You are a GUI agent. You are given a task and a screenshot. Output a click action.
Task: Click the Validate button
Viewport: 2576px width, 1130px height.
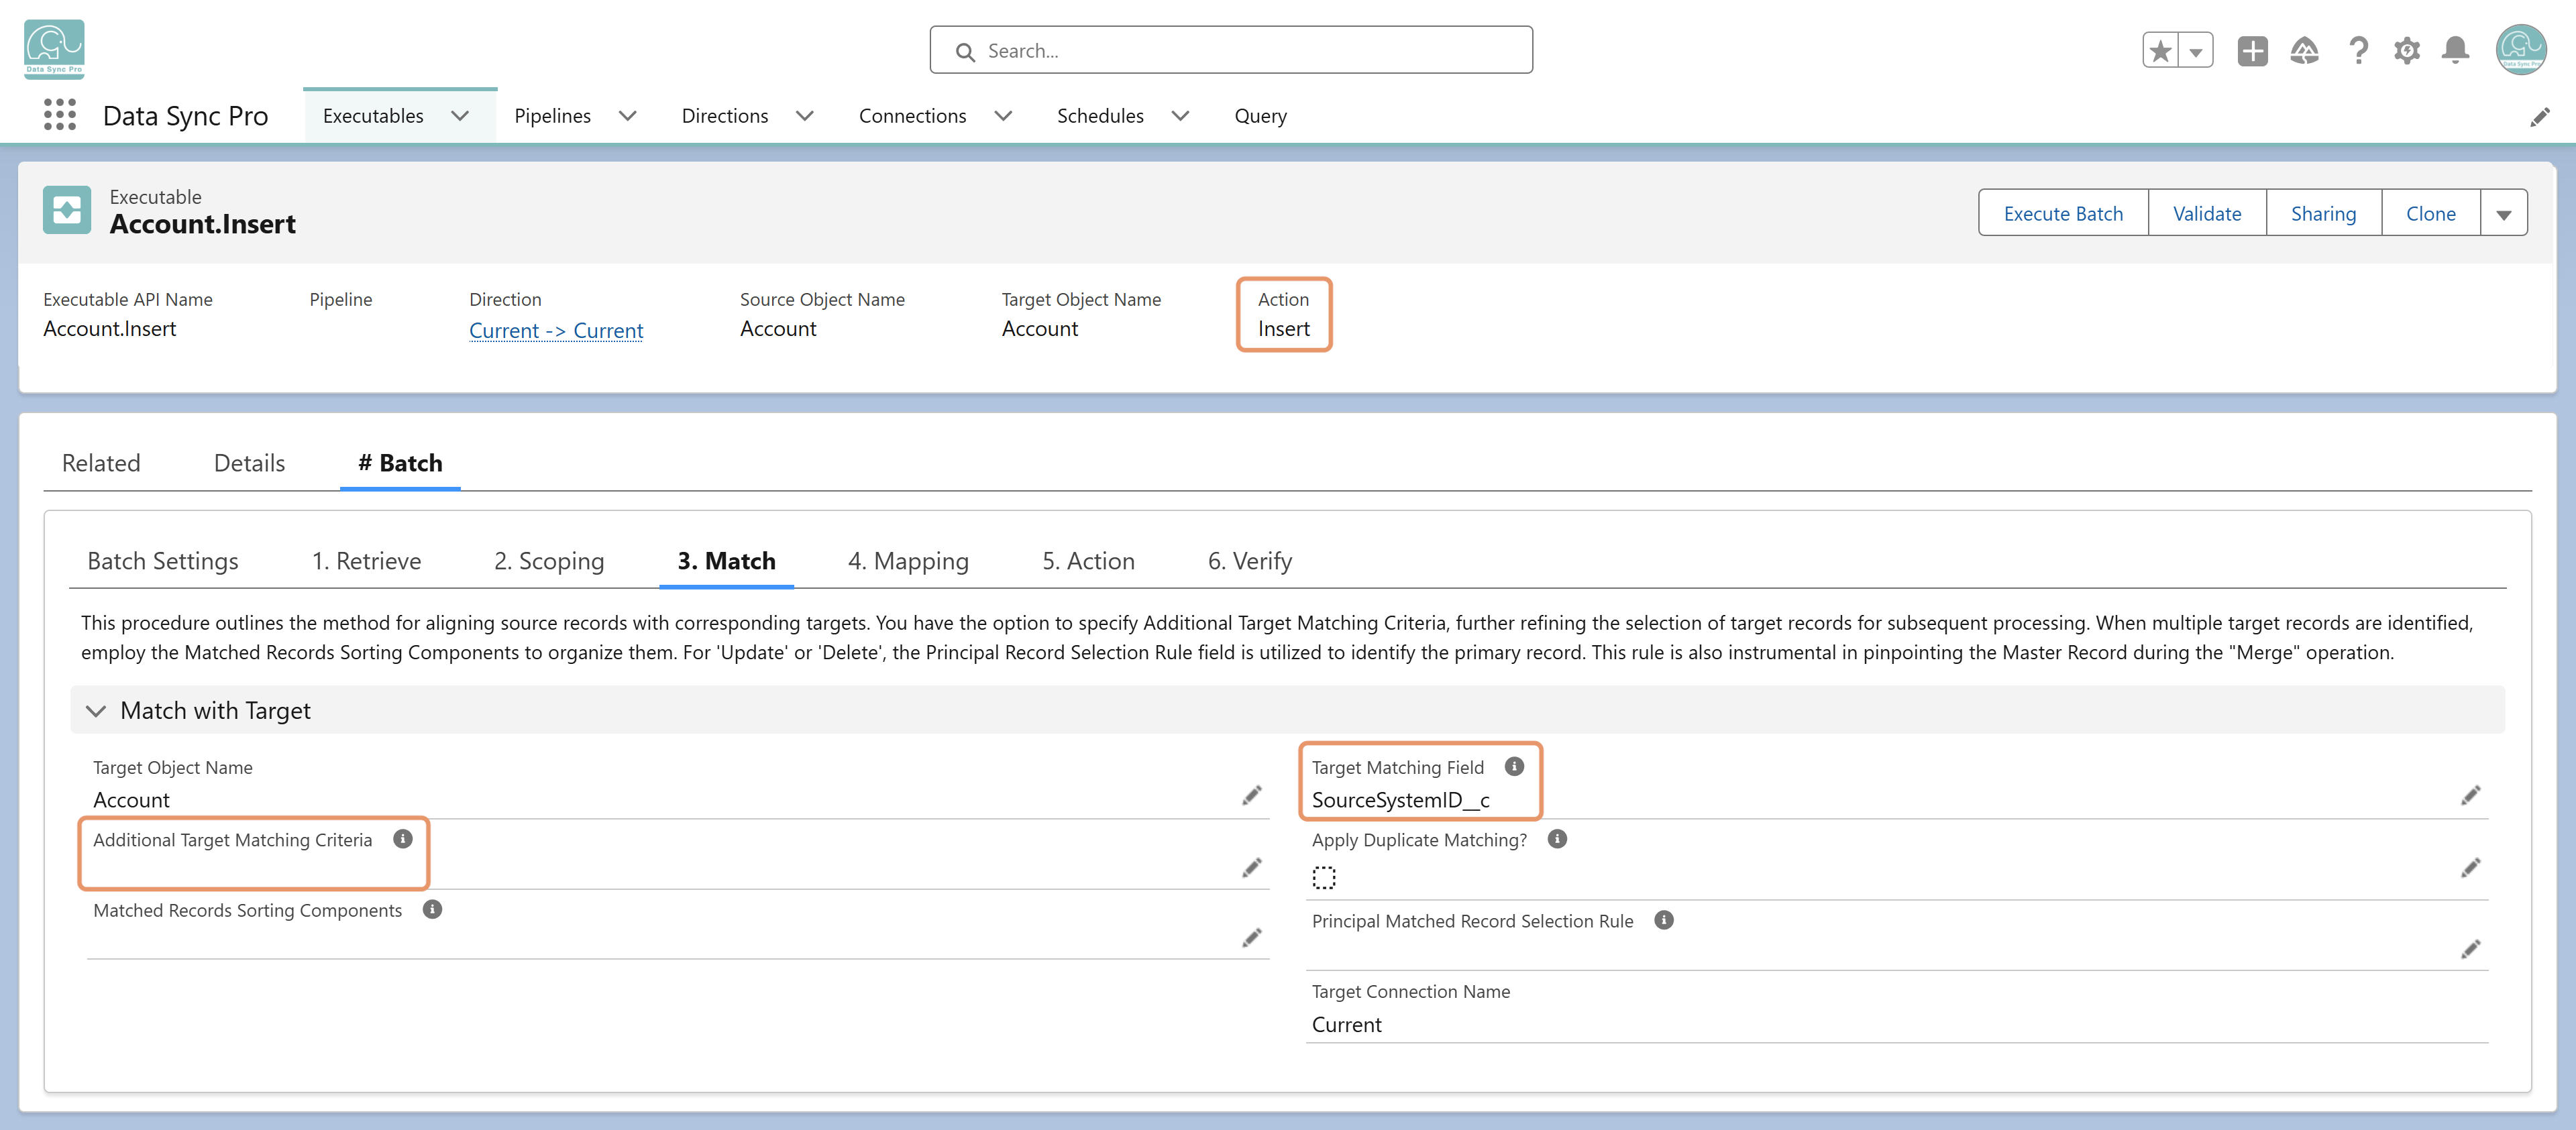(2207, 213)
